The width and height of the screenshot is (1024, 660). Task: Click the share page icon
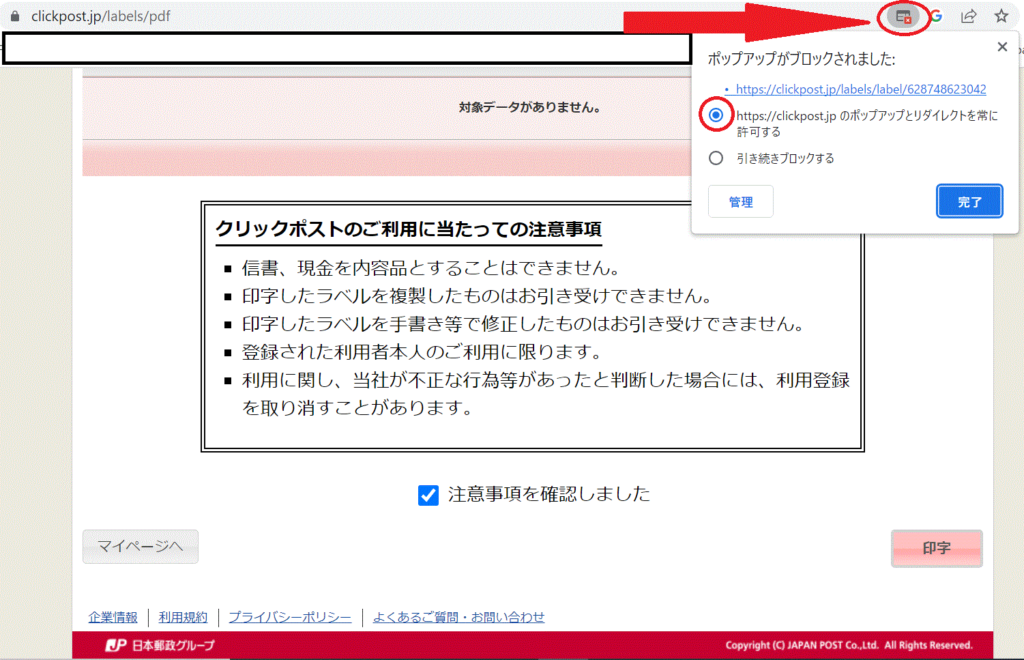968,16
